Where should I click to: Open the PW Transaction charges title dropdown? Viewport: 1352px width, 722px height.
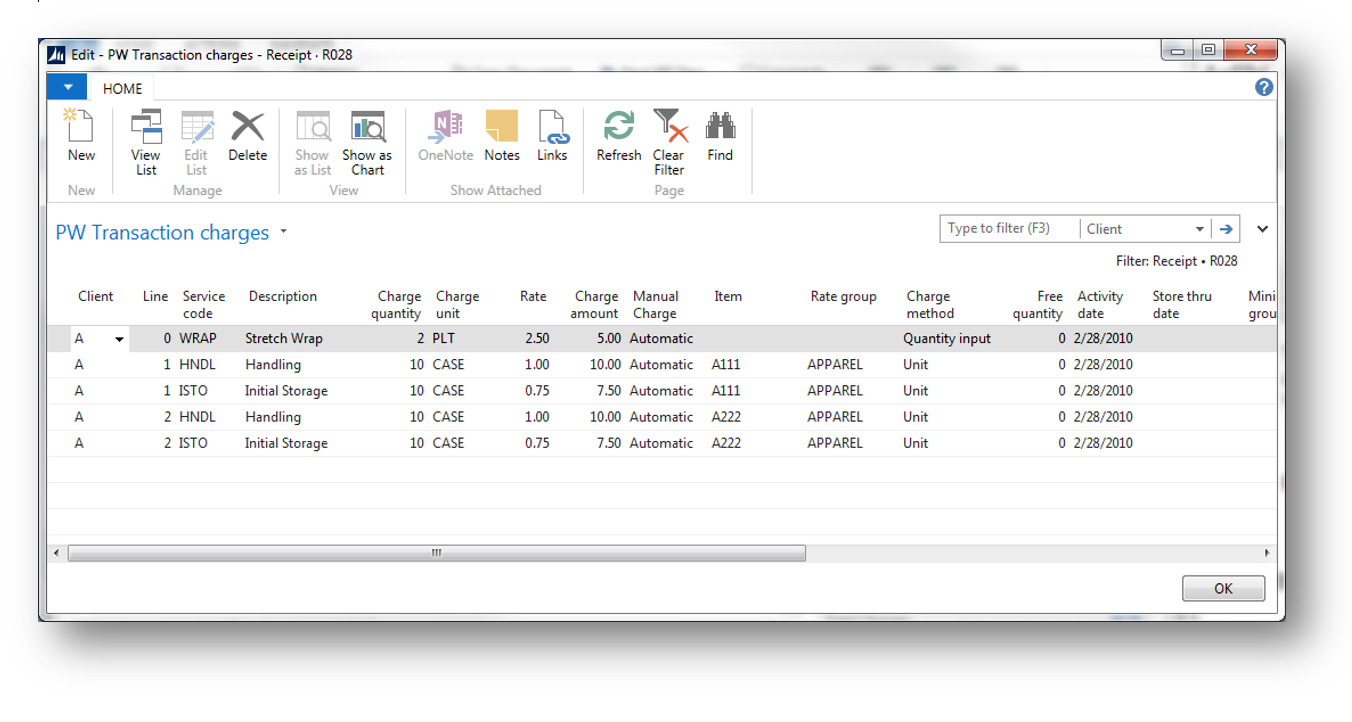pyautogui.click(x=283, y=232)
